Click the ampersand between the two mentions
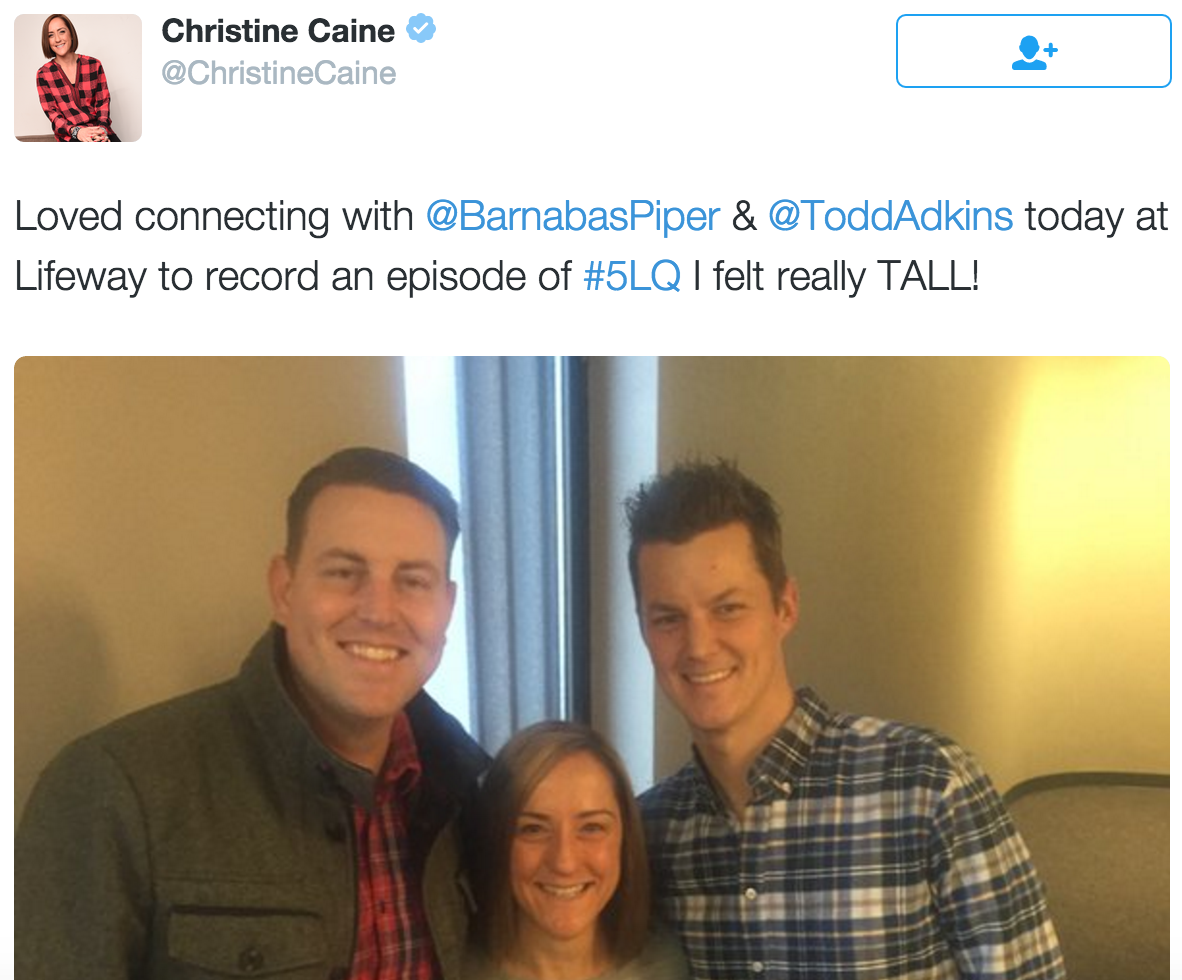 744,217
